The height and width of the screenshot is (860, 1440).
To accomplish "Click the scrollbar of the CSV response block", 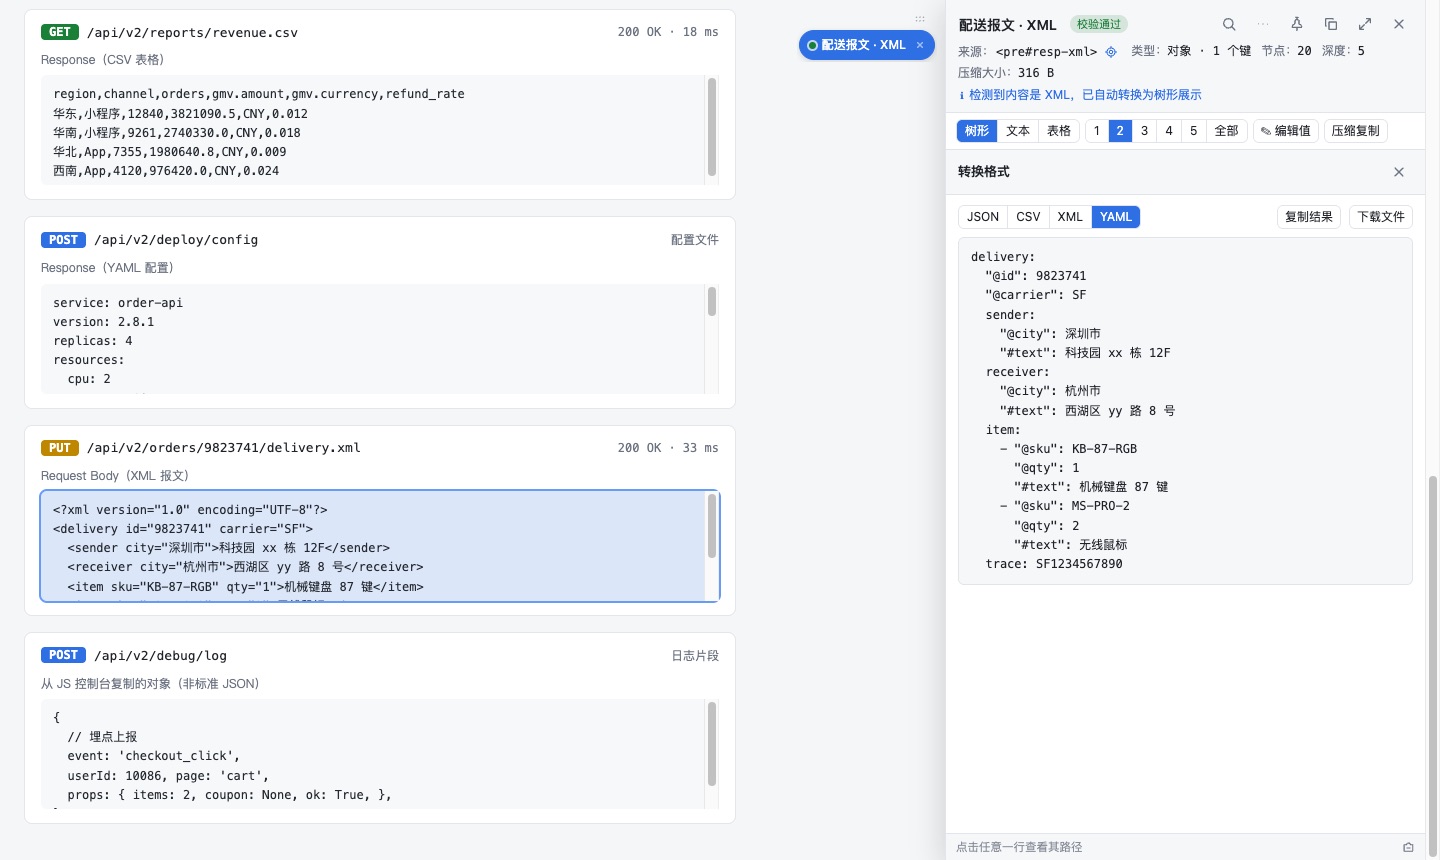I will pyautogui.click(x=712, y=127).
